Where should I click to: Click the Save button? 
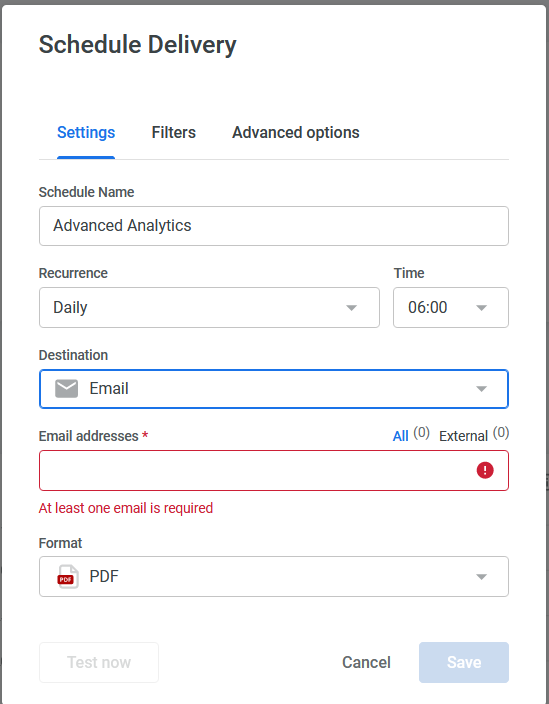[464, 662]
